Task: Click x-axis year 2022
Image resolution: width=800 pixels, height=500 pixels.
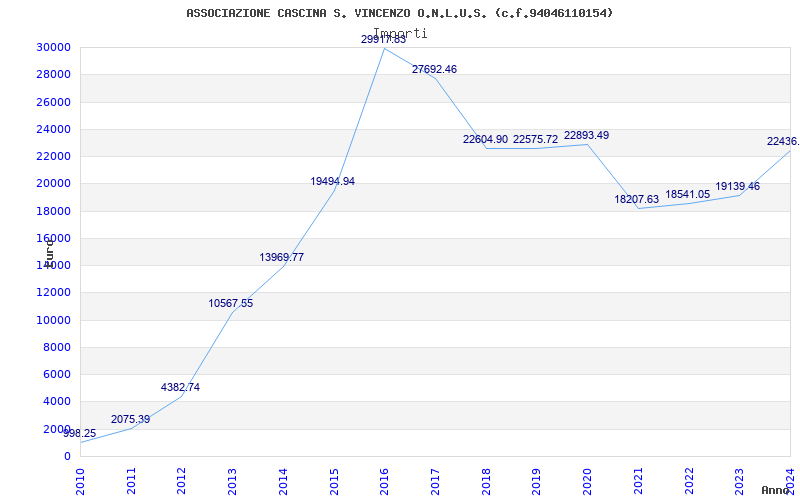Action: tap(689, 482)
